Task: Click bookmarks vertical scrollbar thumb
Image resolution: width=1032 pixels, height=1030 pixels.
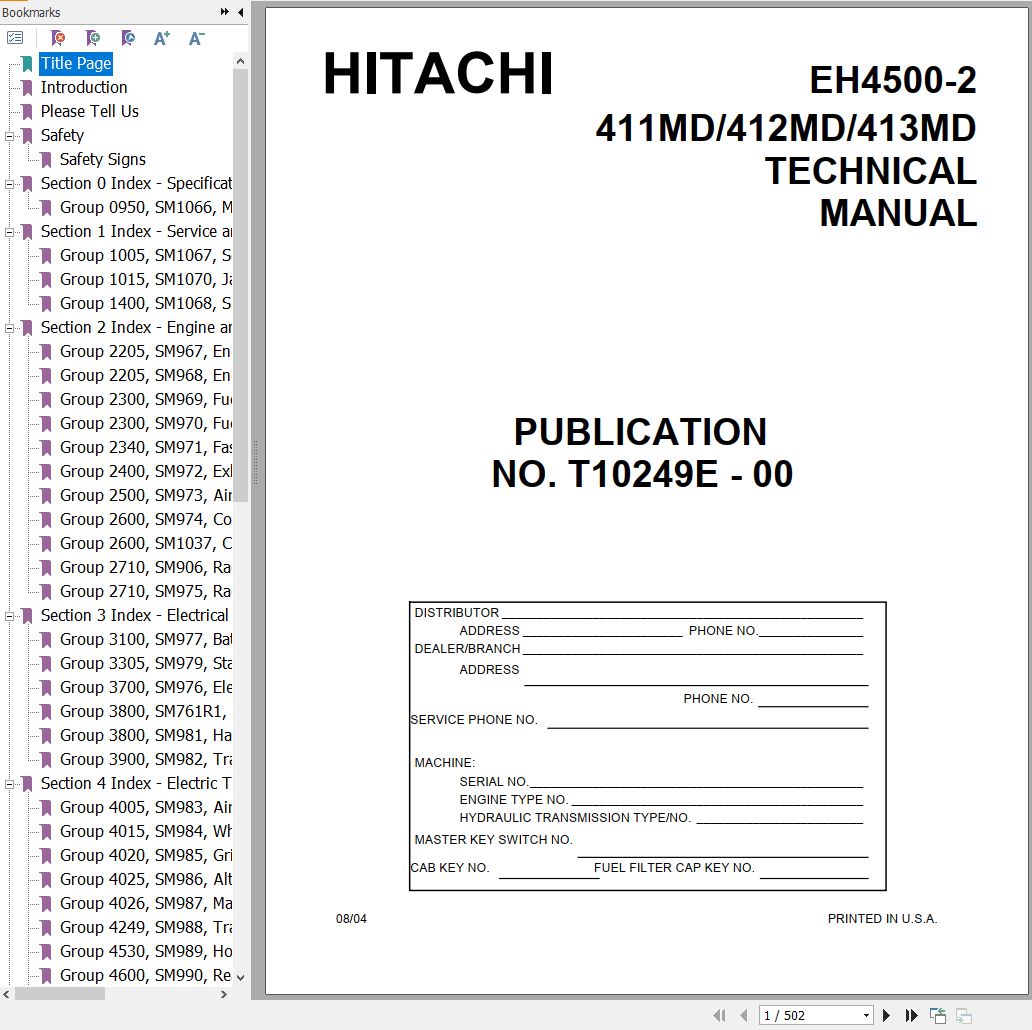Action: tap(240, 286)
